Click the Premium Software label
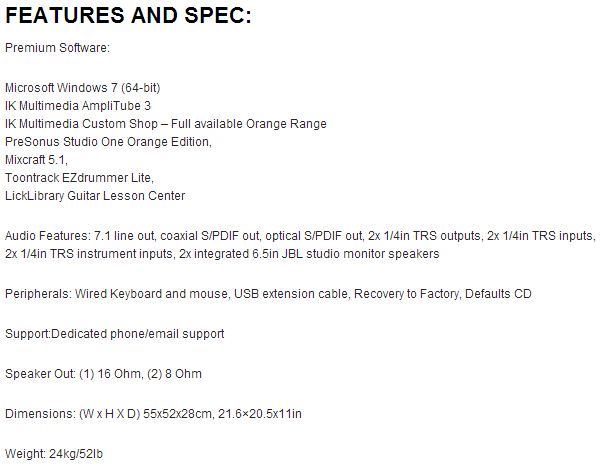Image resolution: width=603 pixels, height=471 pixels. tap(57, 47)
